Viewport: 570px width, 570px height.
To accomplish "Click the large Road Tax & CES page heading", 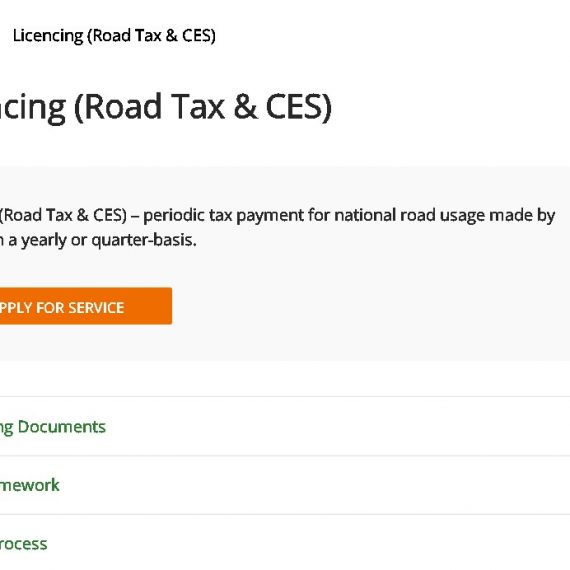I will click(165, 107).
